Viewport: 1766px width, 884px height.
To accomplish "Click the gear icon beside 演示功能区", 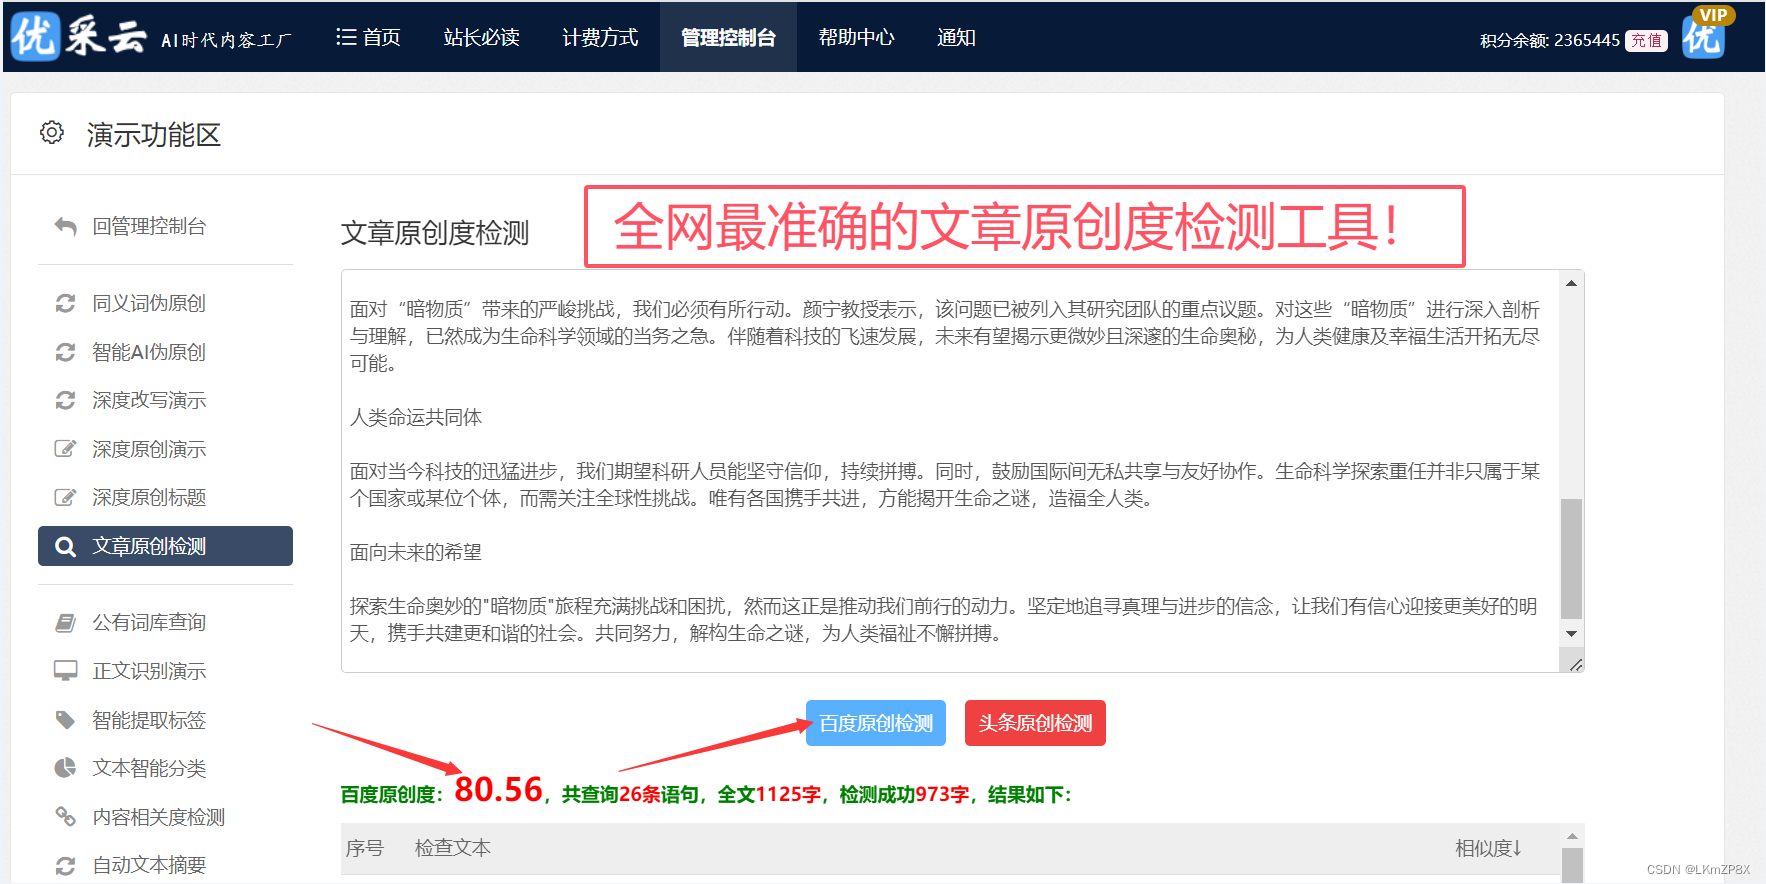I will pyautogui.click(x=52, y=132).
